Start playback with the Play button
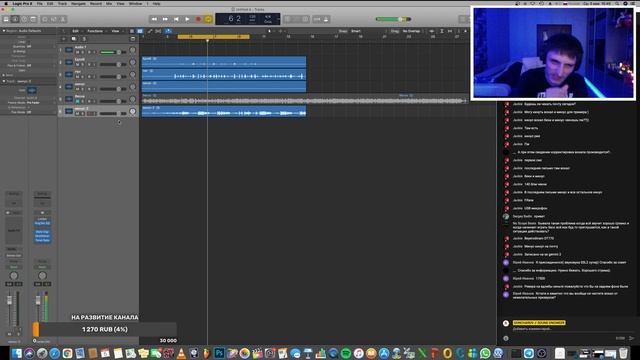 187,19
